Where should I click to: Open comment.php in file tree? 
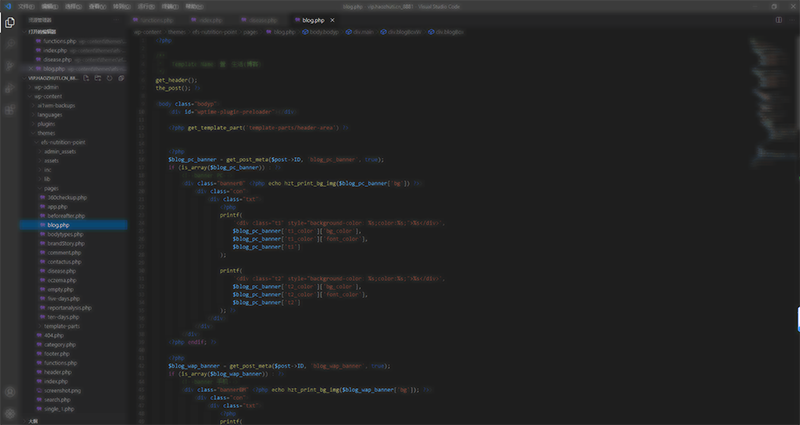pos(64,253)
